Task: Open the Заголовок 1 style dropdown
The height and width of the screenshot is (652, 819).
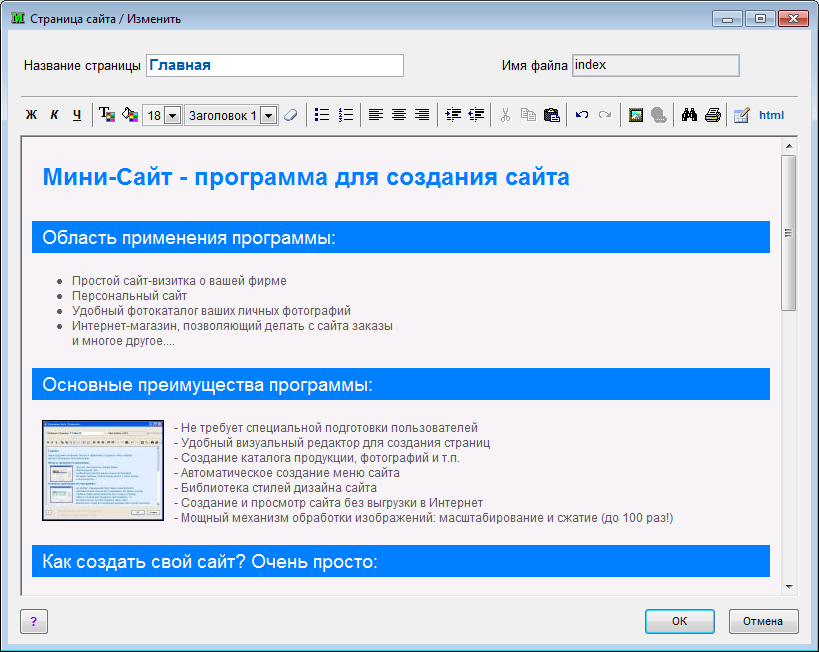Action: coord(268,116)
